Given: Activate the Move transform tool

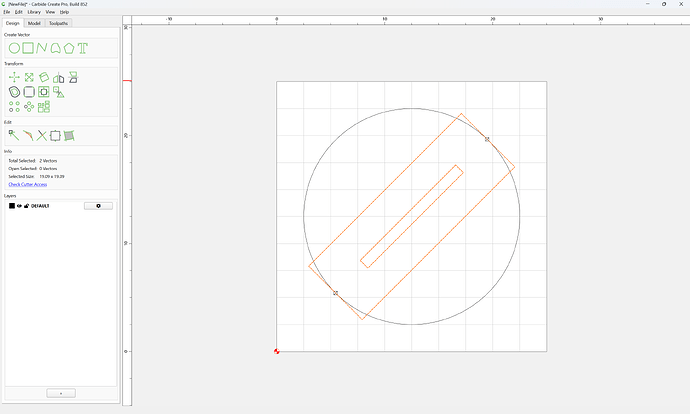Looking at the screenshot, I should [x=14, y=77].
